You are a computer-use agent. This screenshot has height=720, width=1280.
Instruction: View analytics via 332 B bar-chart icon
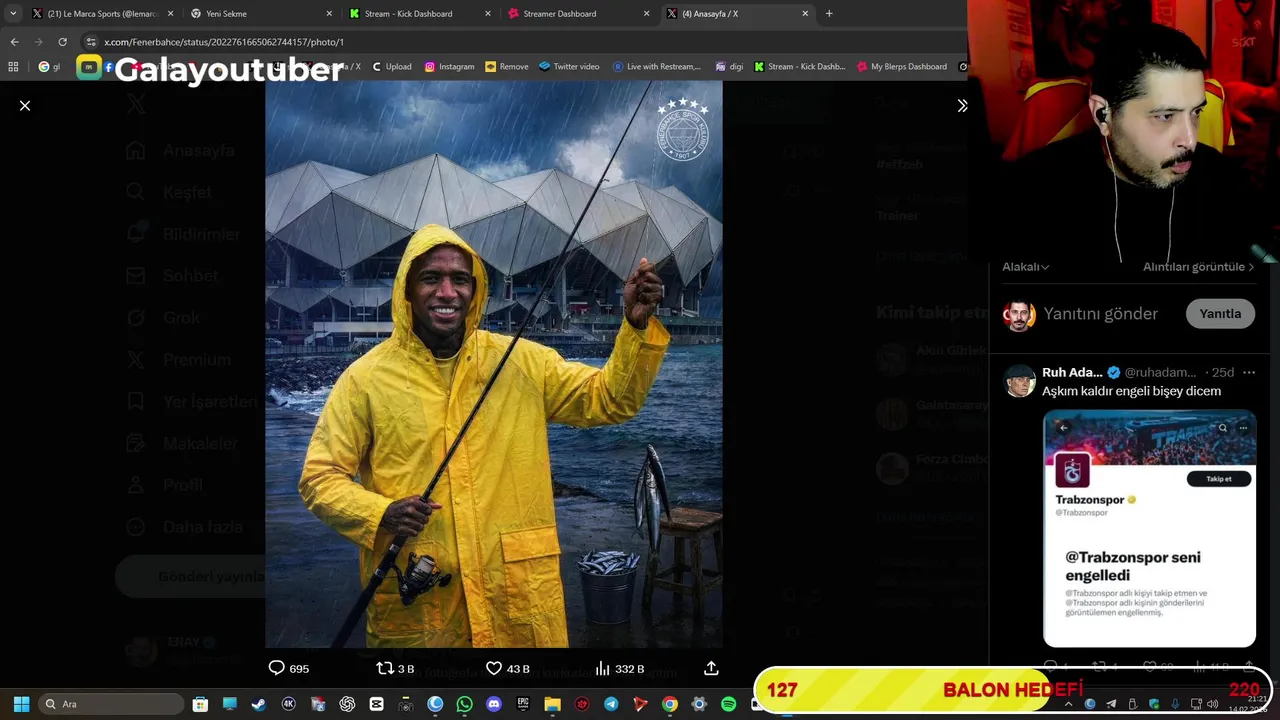pyautogui.click(x=619, y=668)
